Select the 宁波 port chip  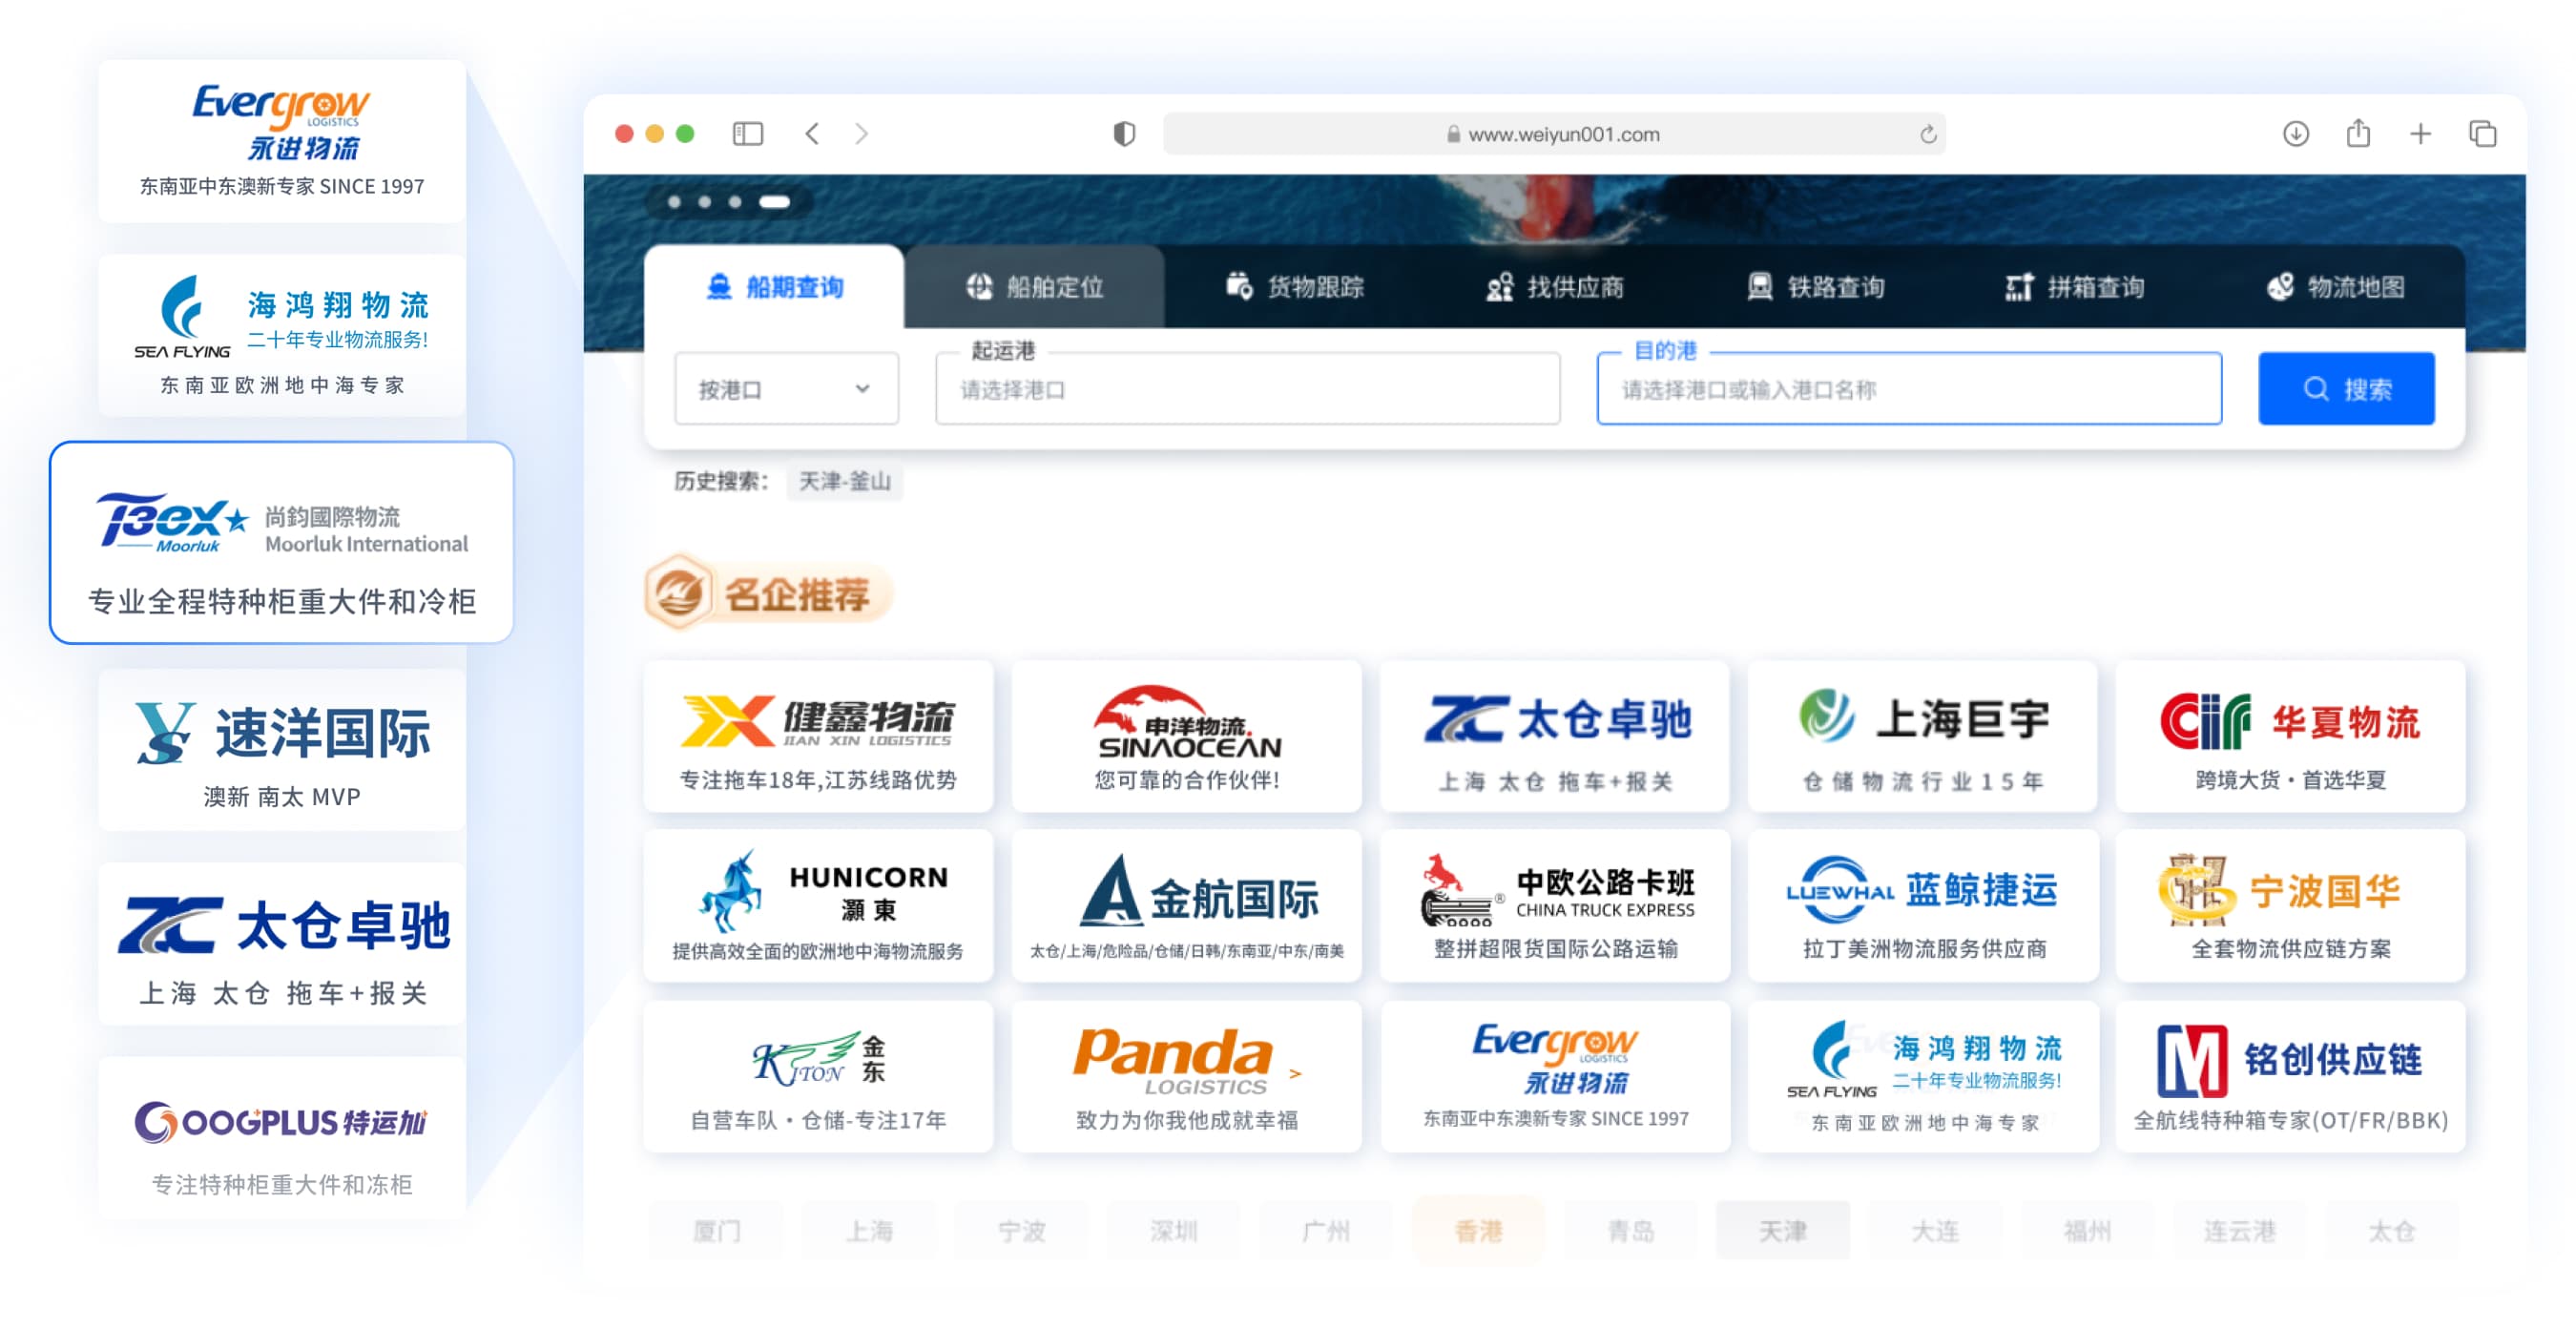coord(1021,1231)
